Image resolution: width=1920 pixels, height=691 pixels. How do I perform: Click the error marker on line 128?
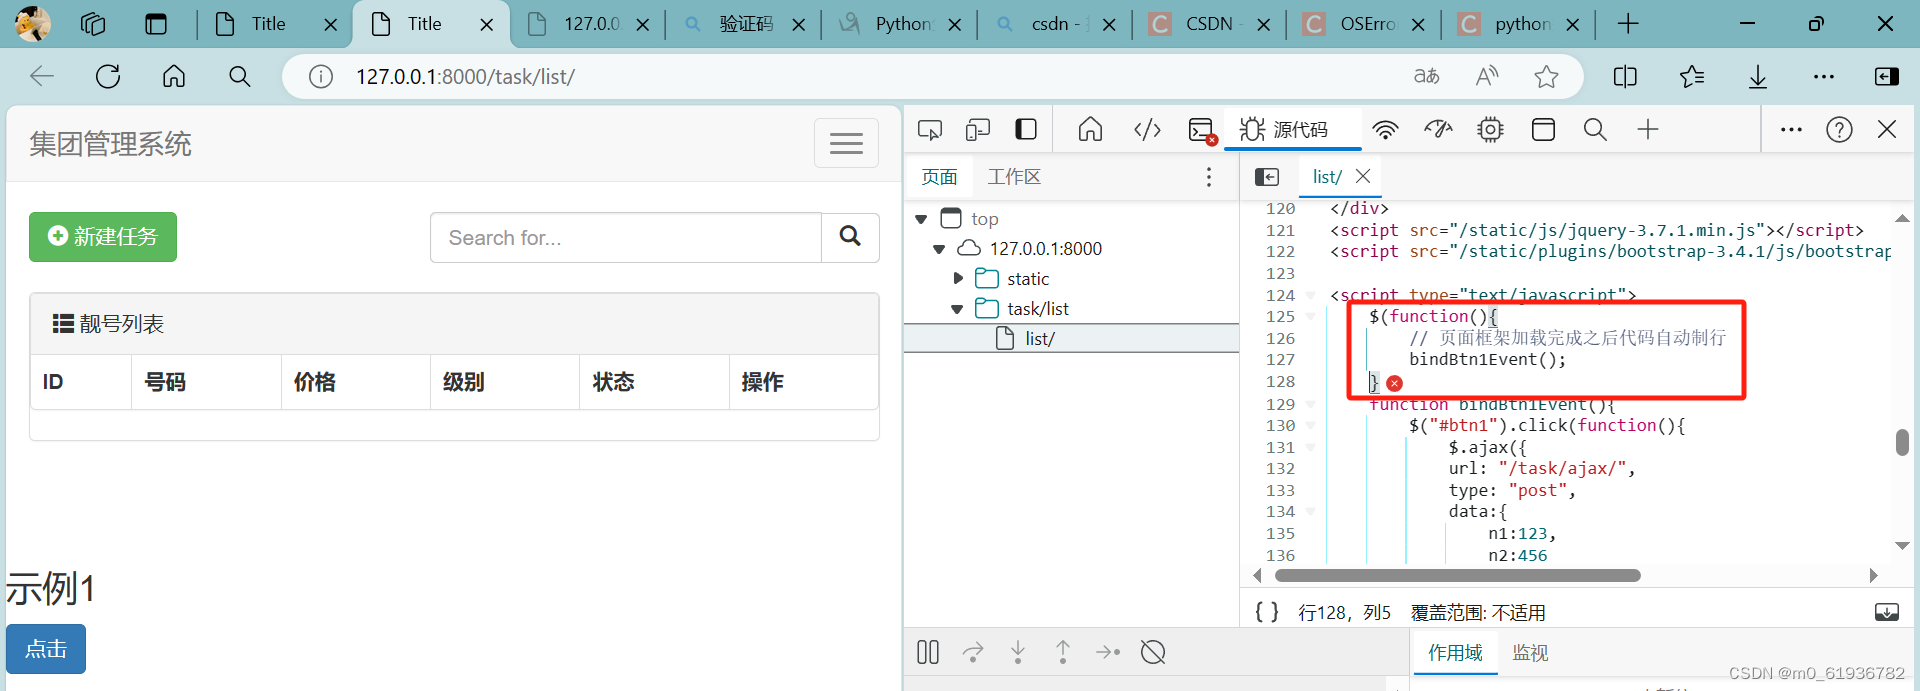[x=1395, y=383]
